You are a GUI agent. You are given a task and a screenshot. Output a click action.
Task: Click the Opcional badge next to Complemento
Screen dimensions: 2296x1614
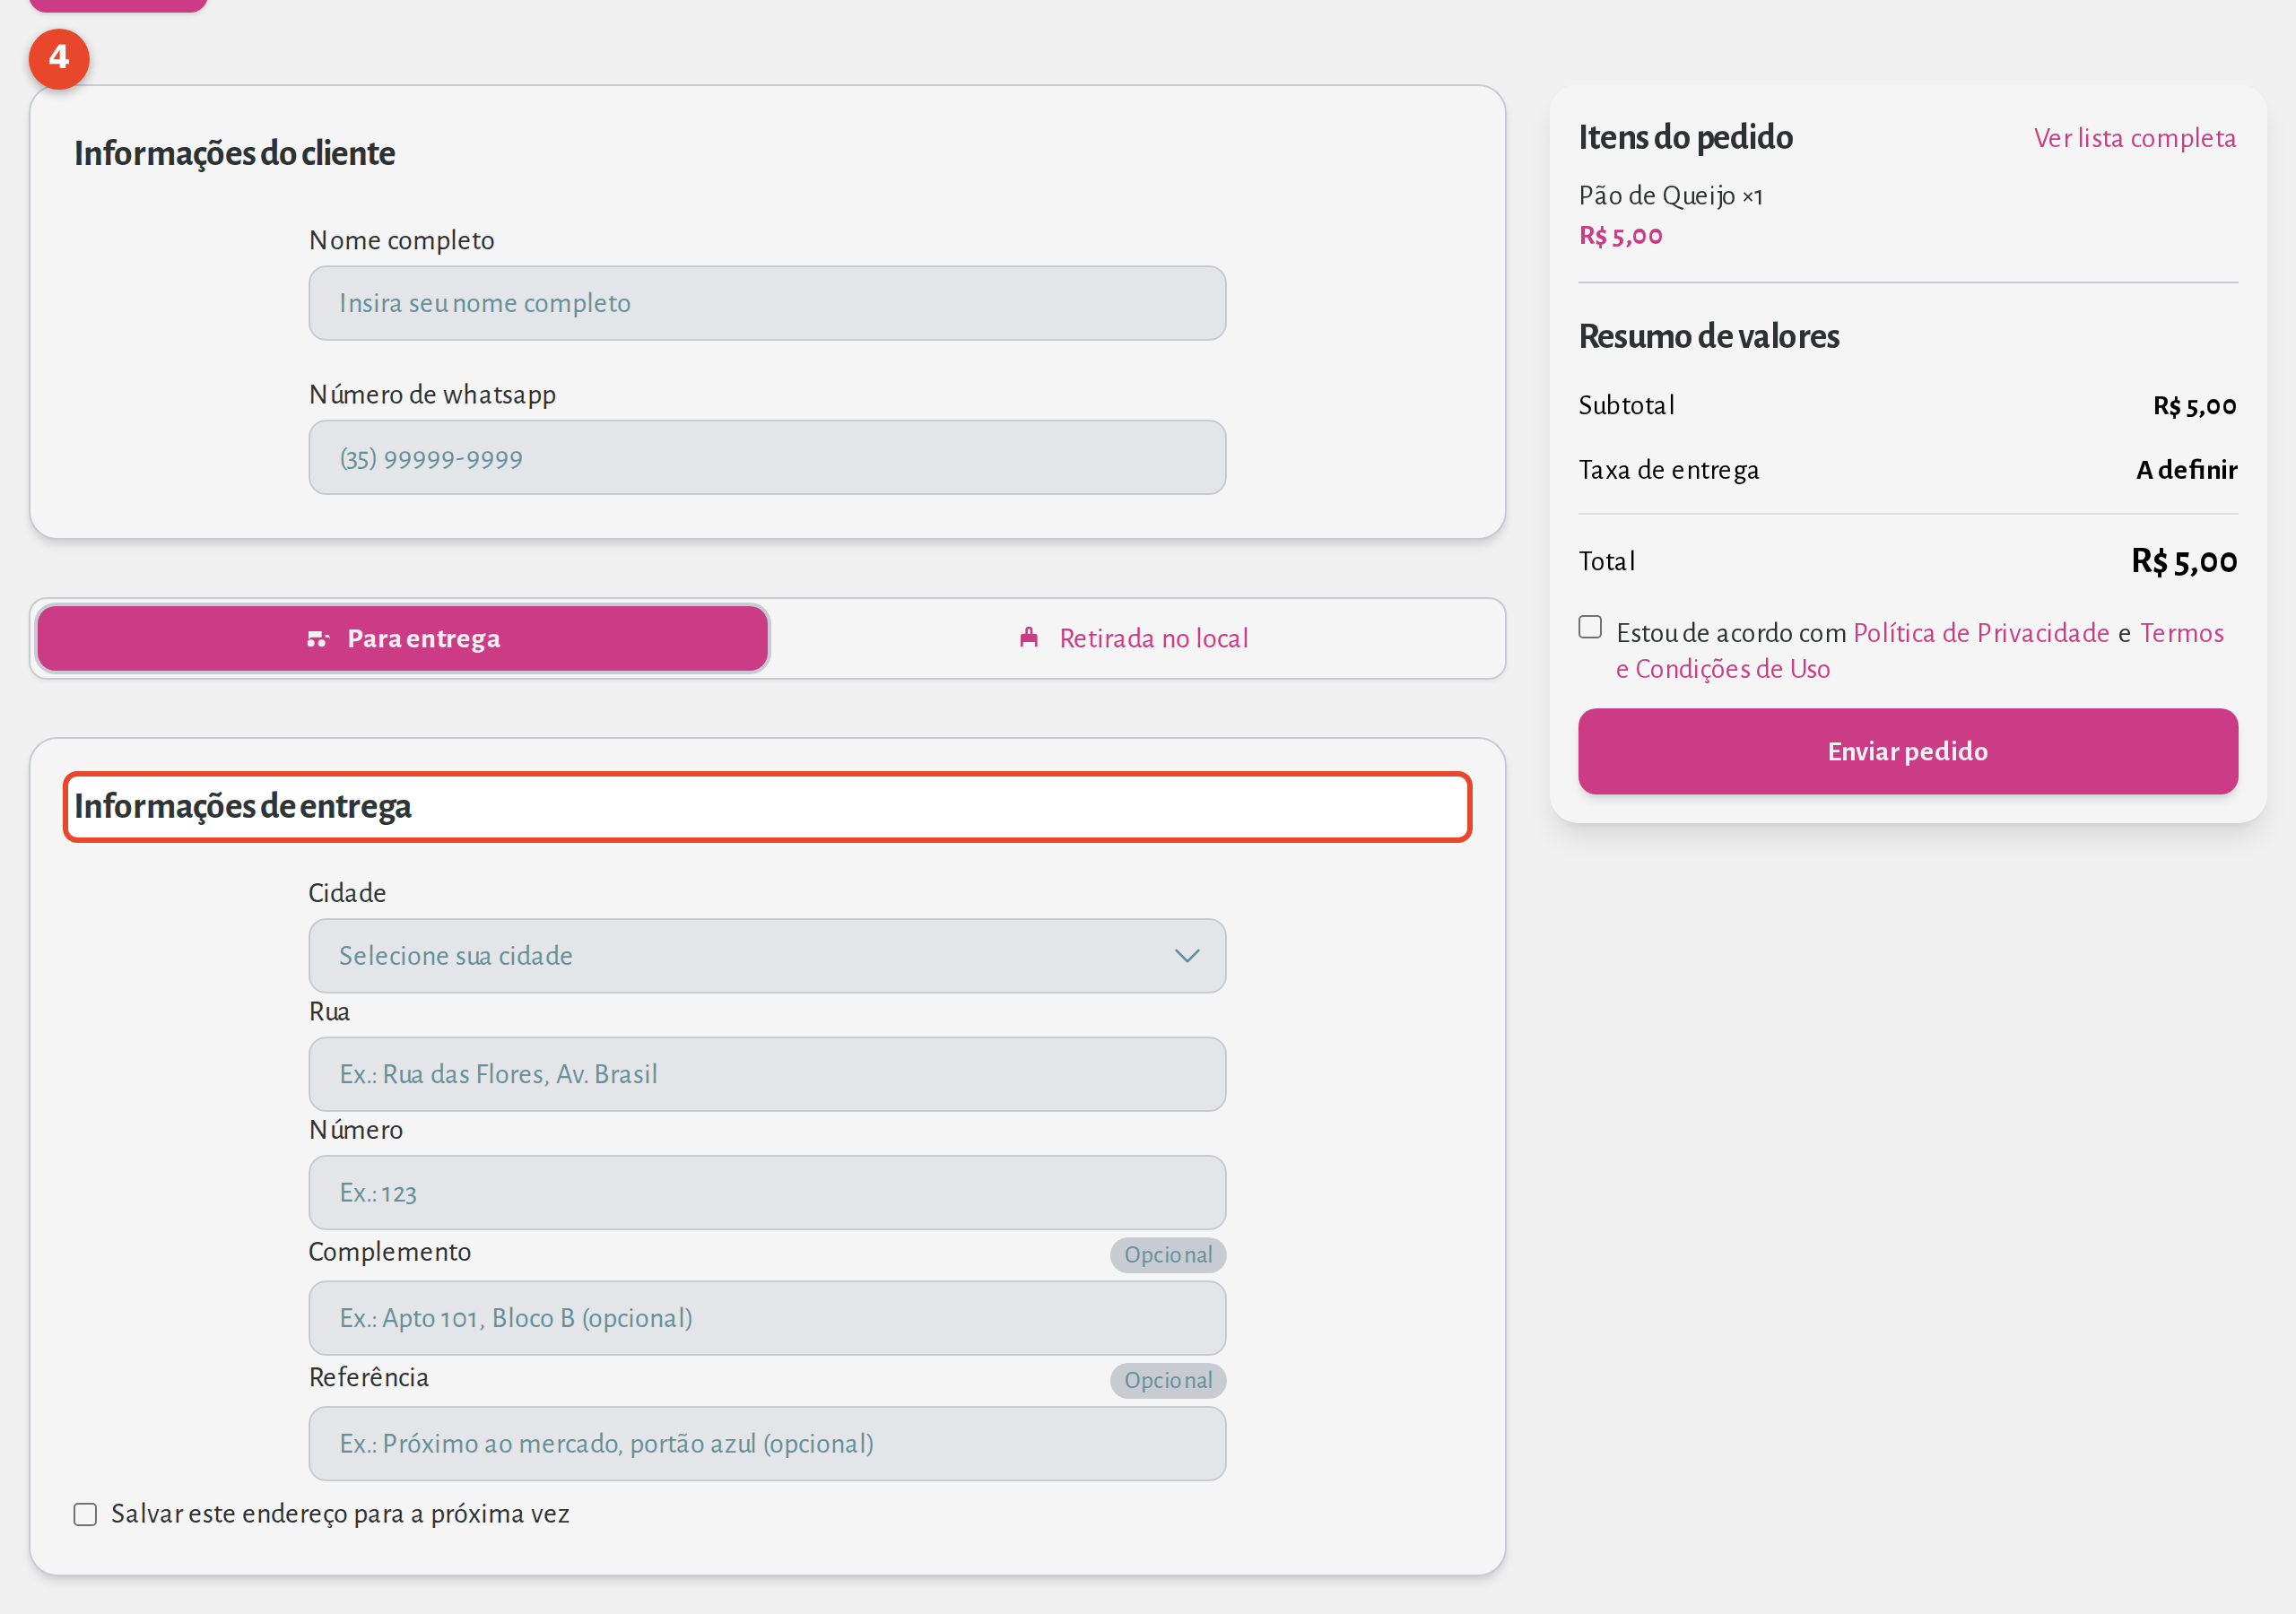pyautogui.click(x=1167, y=1255)
